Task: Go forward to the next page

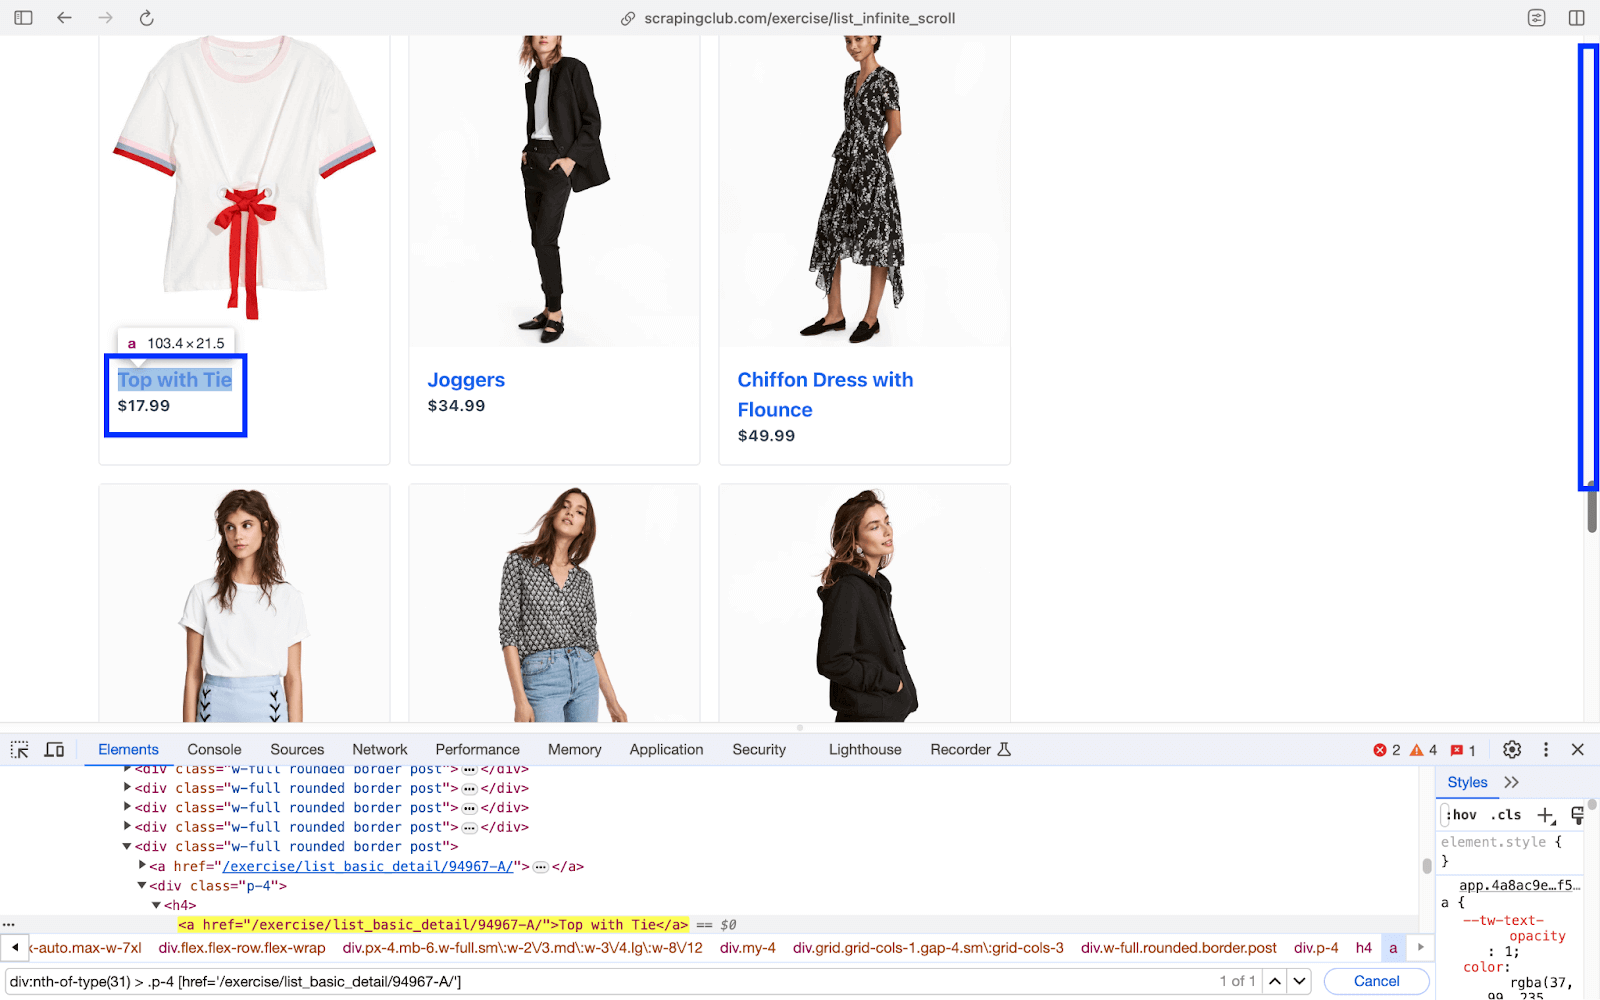Action: (105, 18)
